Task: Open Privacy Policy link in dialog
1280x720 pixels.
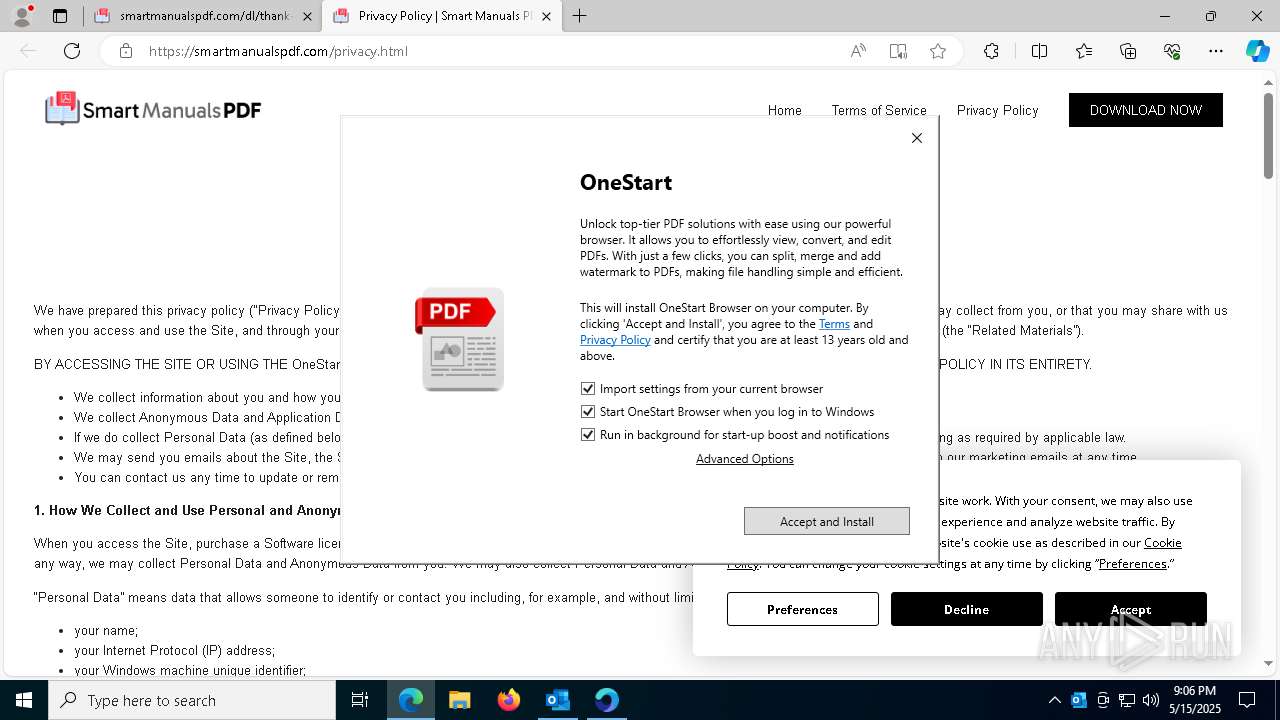Action: (x=615, y=340)
